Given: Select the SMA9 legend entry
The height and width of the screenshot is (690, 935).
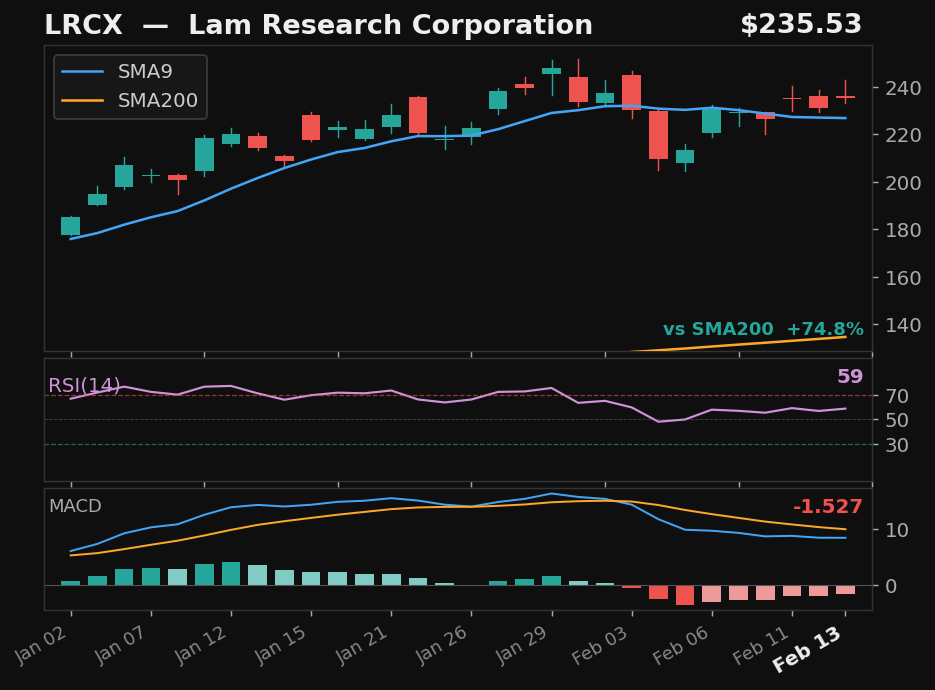Looking at the screenshot, I should pyautogui.click(x=117, y=72).
